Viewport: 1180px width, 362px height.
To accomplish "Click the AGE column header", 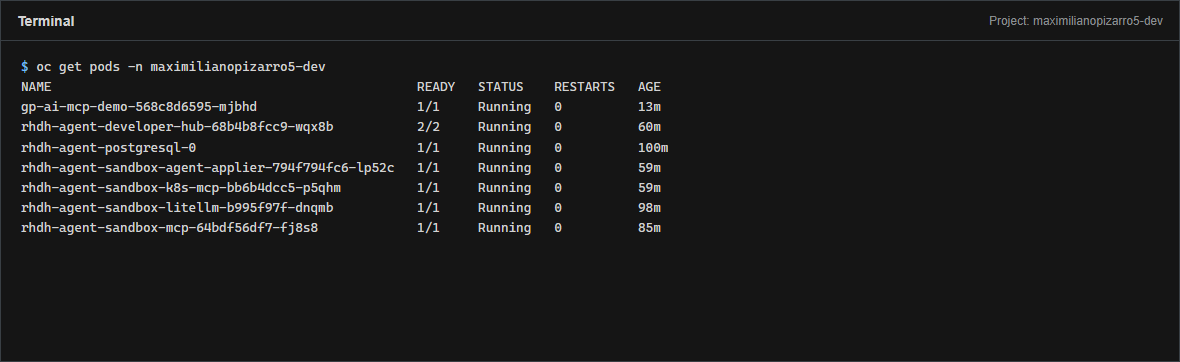I will coord(649,87).
